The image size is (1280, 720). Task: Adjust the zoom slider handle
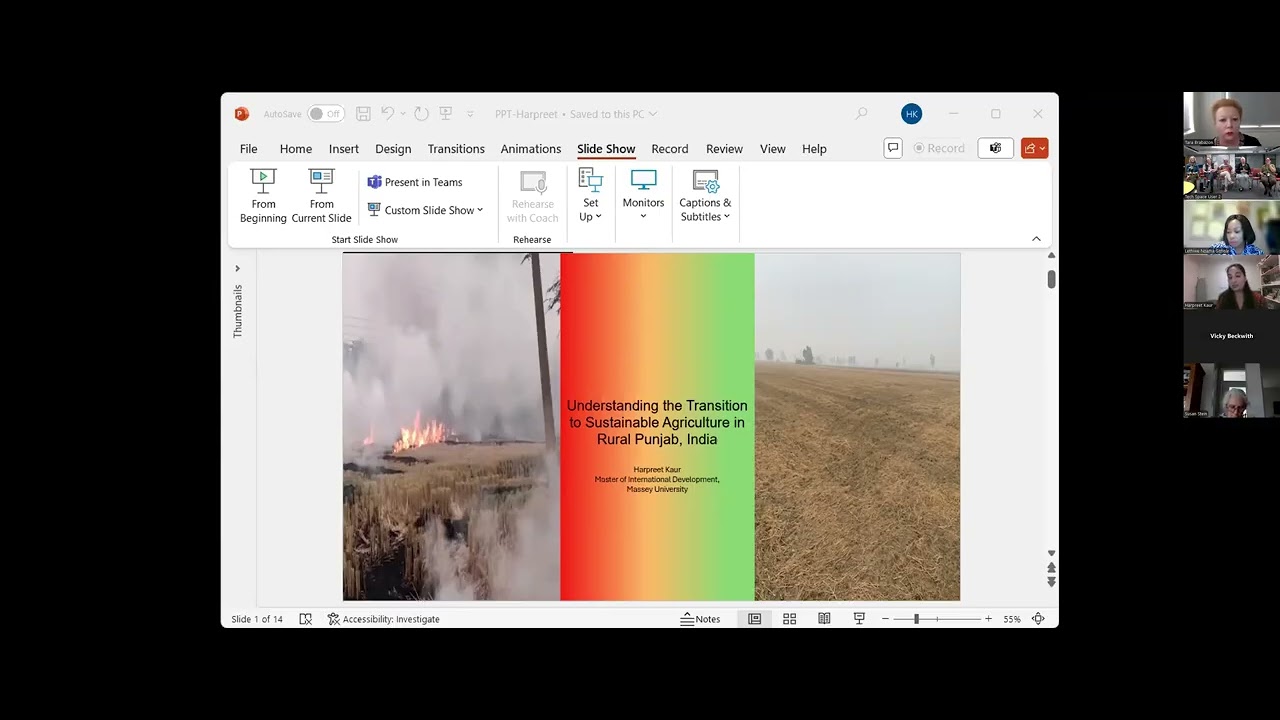click(x=916, y=619)
